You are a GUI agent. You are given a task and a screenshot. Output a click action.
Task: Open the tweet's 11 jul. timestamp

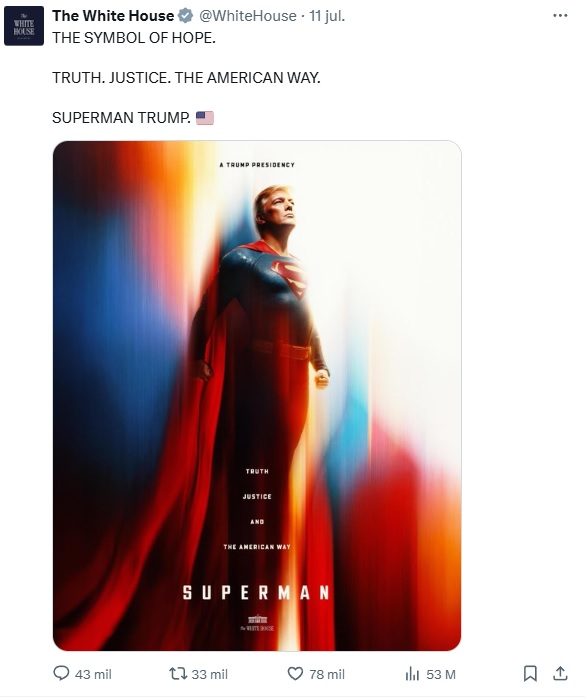pyautogui.click(x=327, y=16)
